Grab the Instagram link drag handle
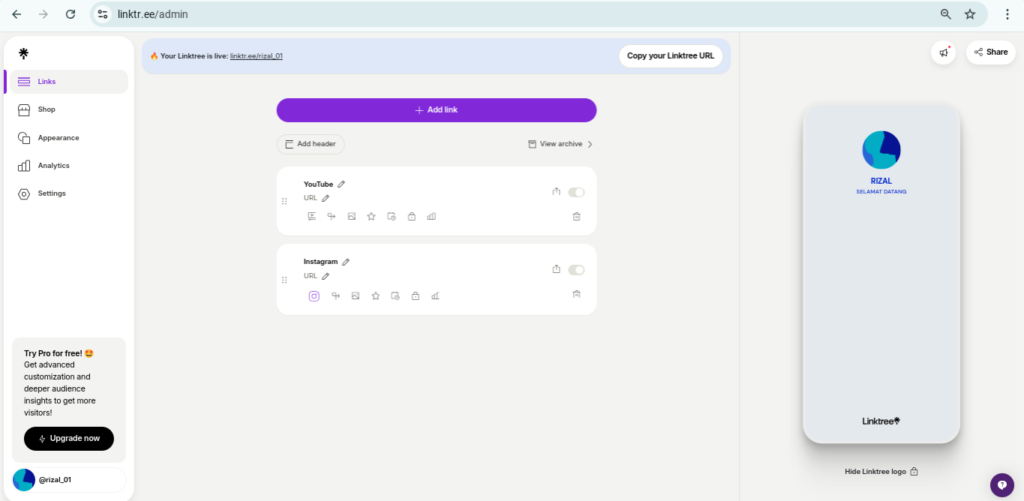1024x501 pixels. (x=285, y=280)
